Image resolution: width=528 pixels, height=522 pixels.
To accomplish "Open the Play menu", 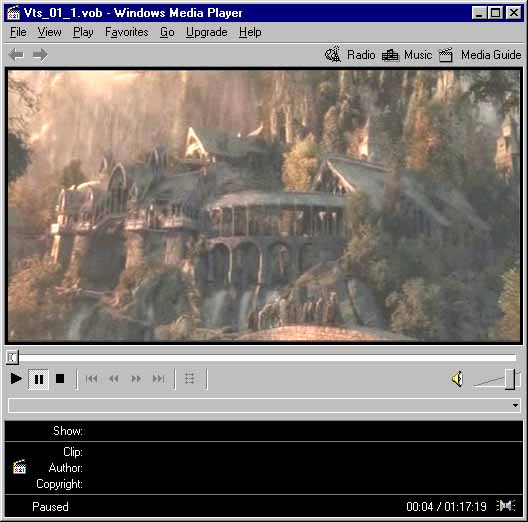I will pos(83,32).
